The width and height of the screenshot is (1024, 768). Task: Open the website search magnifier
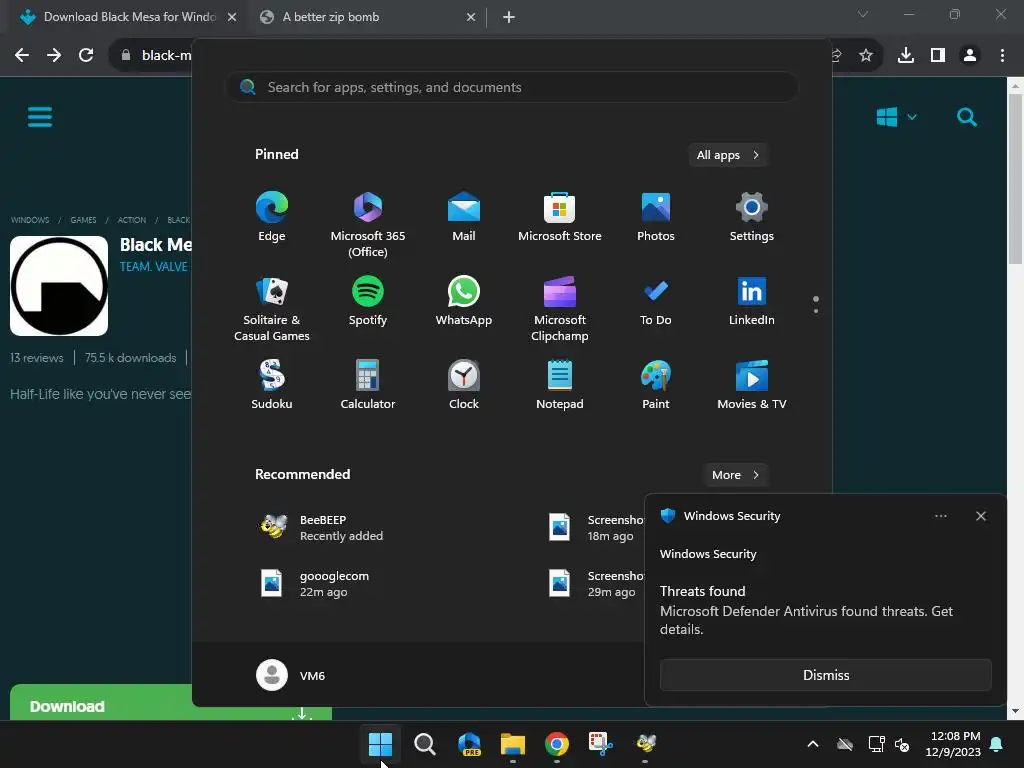[x=967, y=118]
